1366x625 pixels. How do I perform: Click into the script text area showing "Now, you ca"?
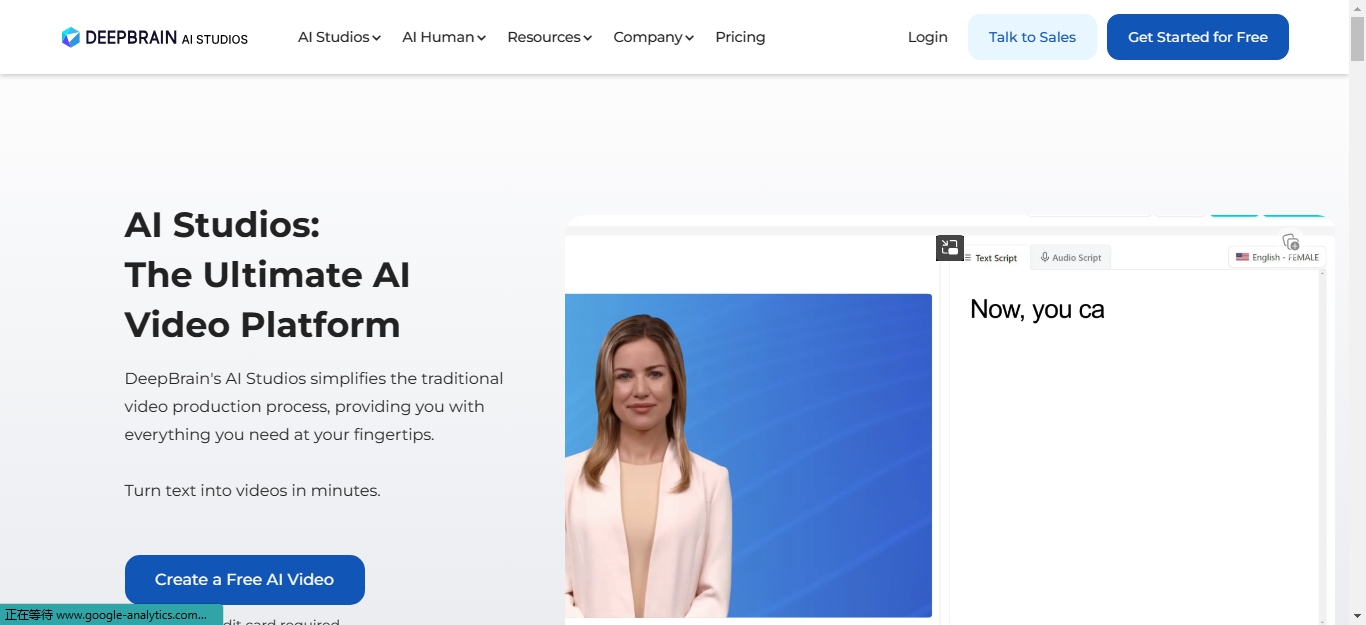1134,447
